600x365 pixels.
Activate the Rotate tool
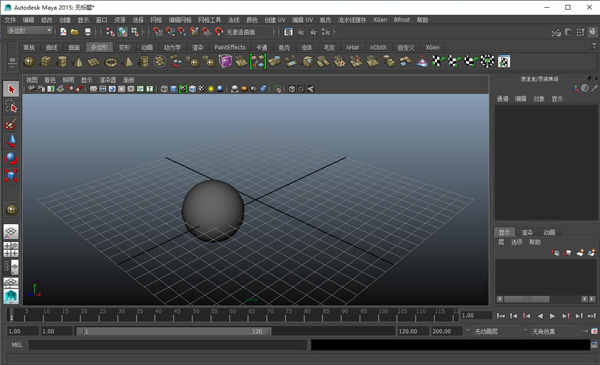pyautogui.click(x=11, y=158)
